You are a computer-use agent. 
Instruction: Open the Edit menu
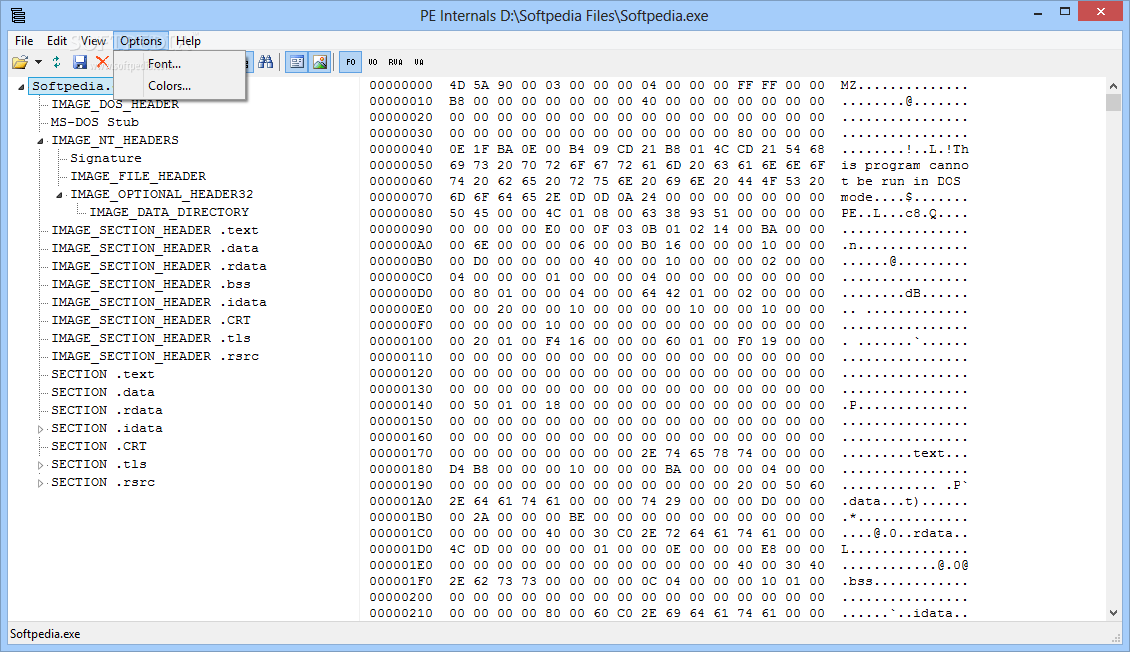coord(57,41)
